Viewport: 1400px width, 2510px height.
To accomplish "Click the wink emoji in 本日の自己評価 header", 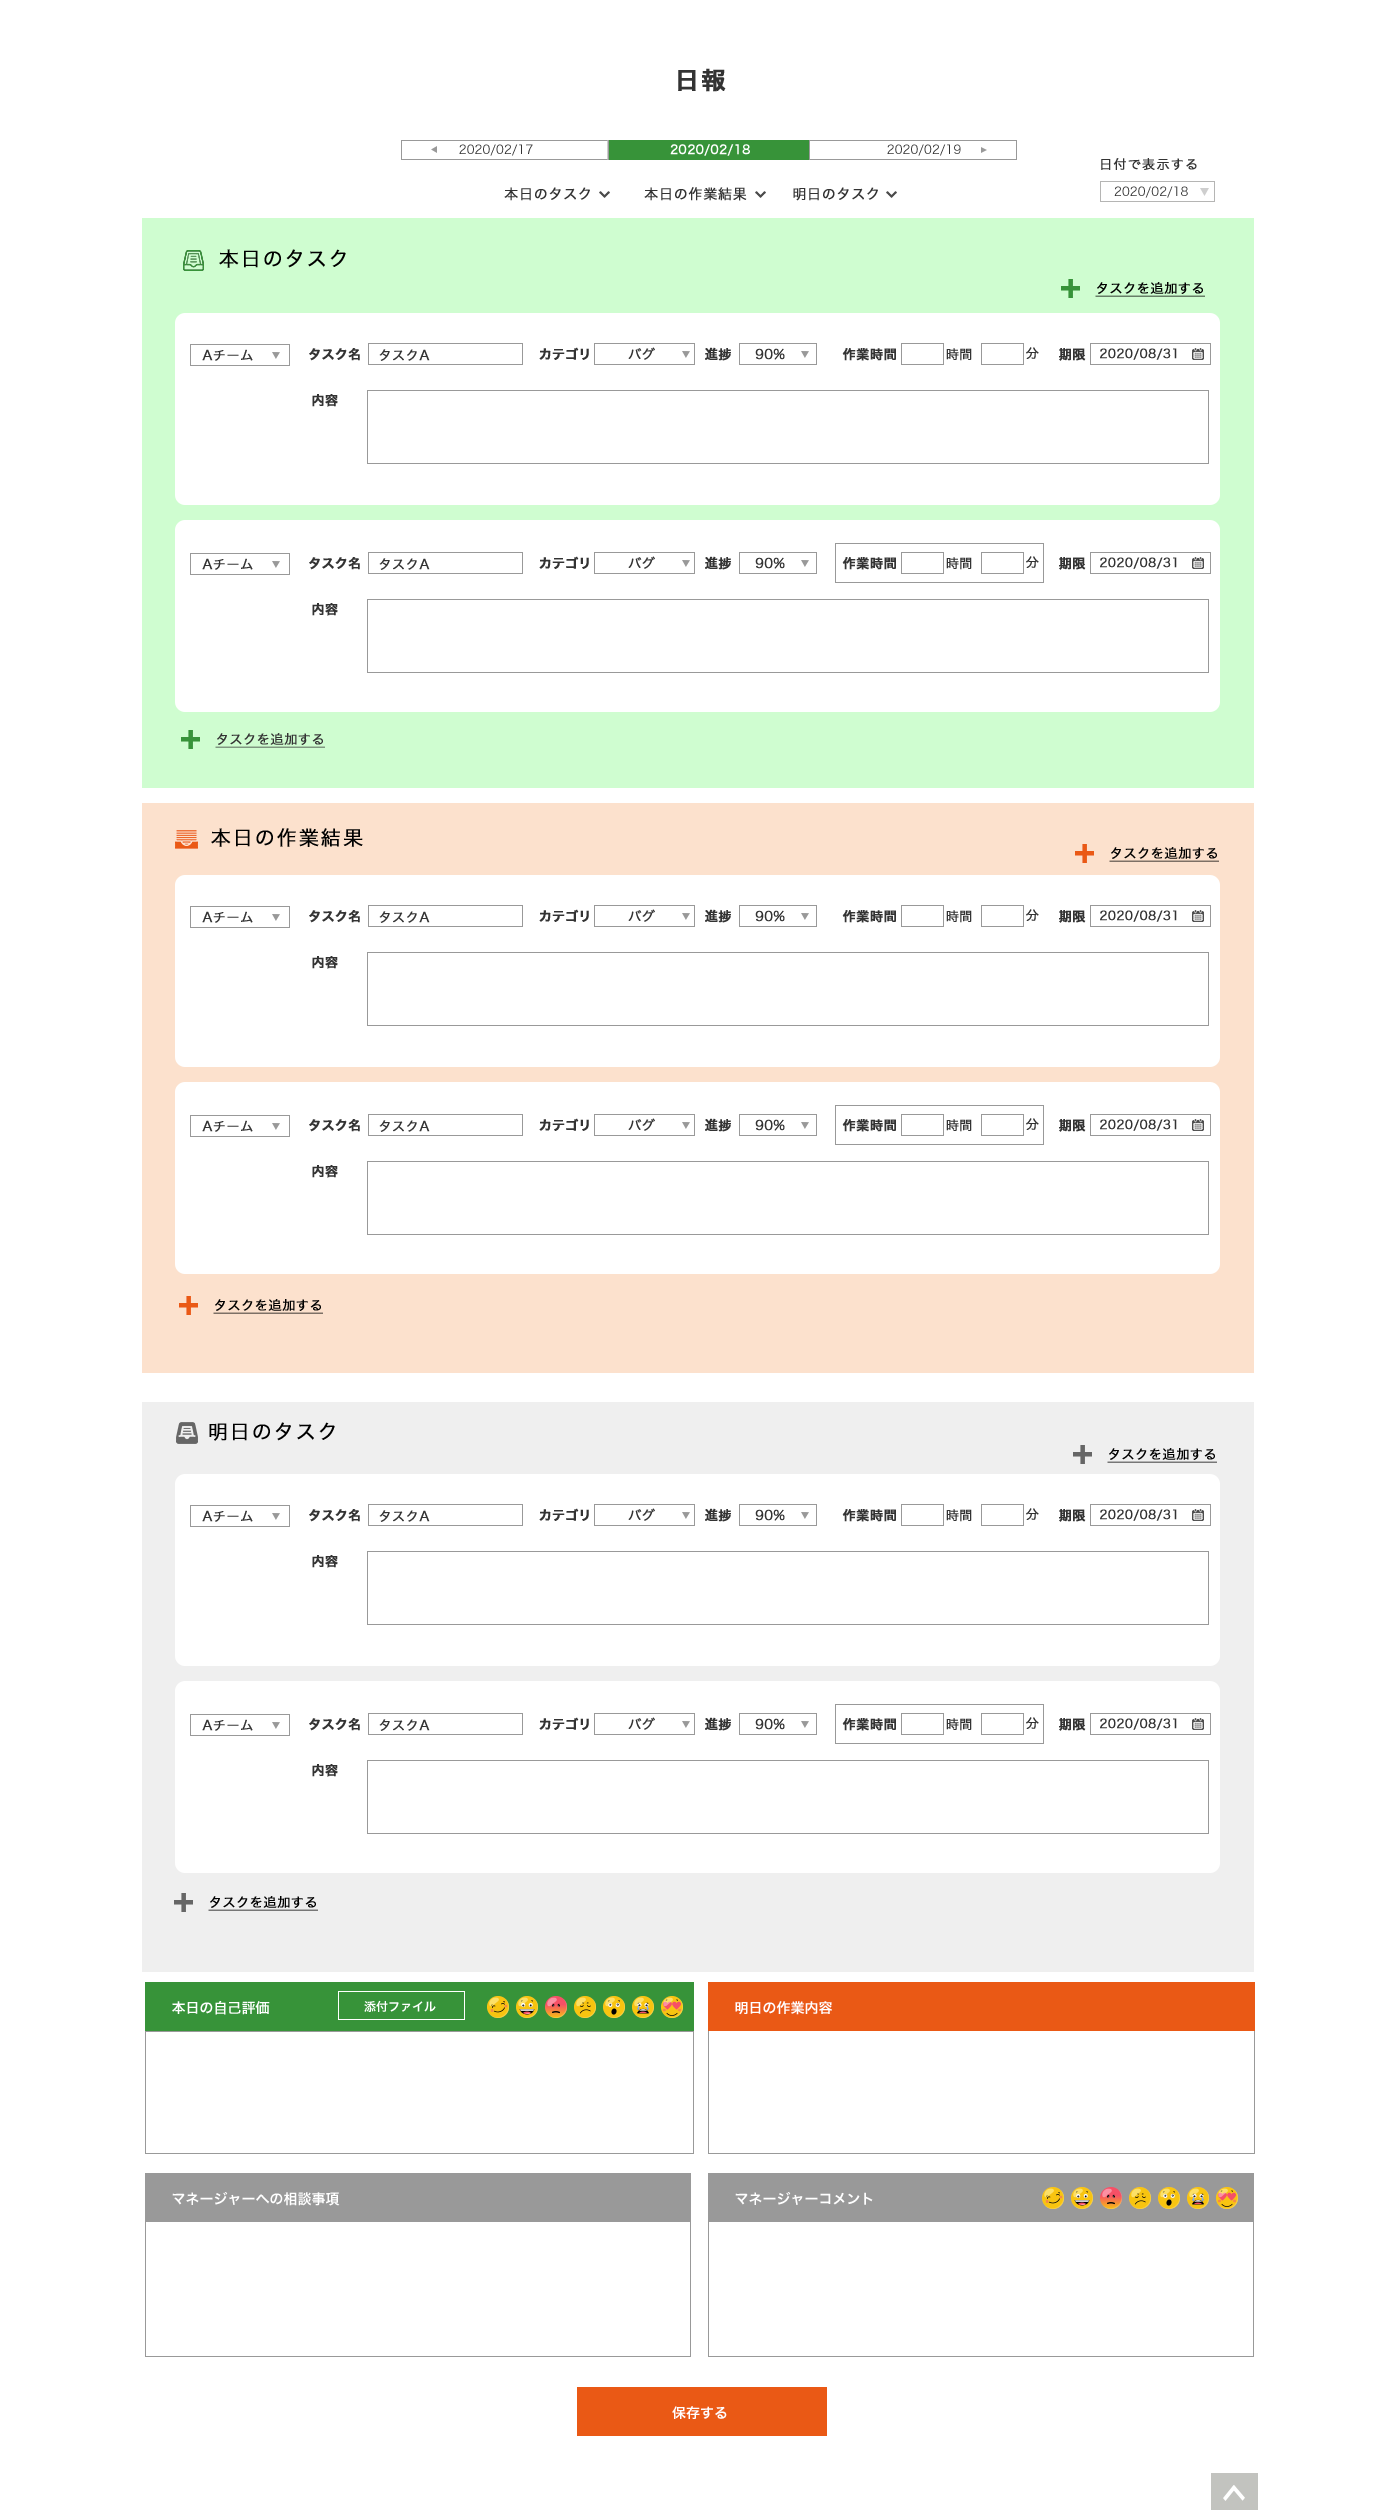I will point(498,2007).
